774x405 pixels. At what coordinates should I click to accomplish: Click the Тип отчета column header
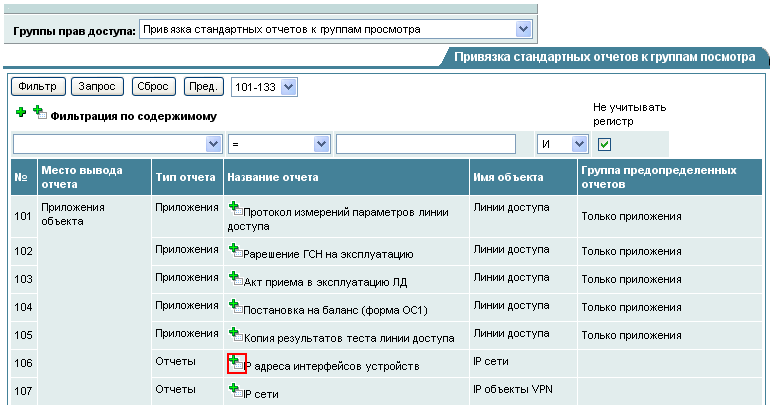click(x=188, y=177)
